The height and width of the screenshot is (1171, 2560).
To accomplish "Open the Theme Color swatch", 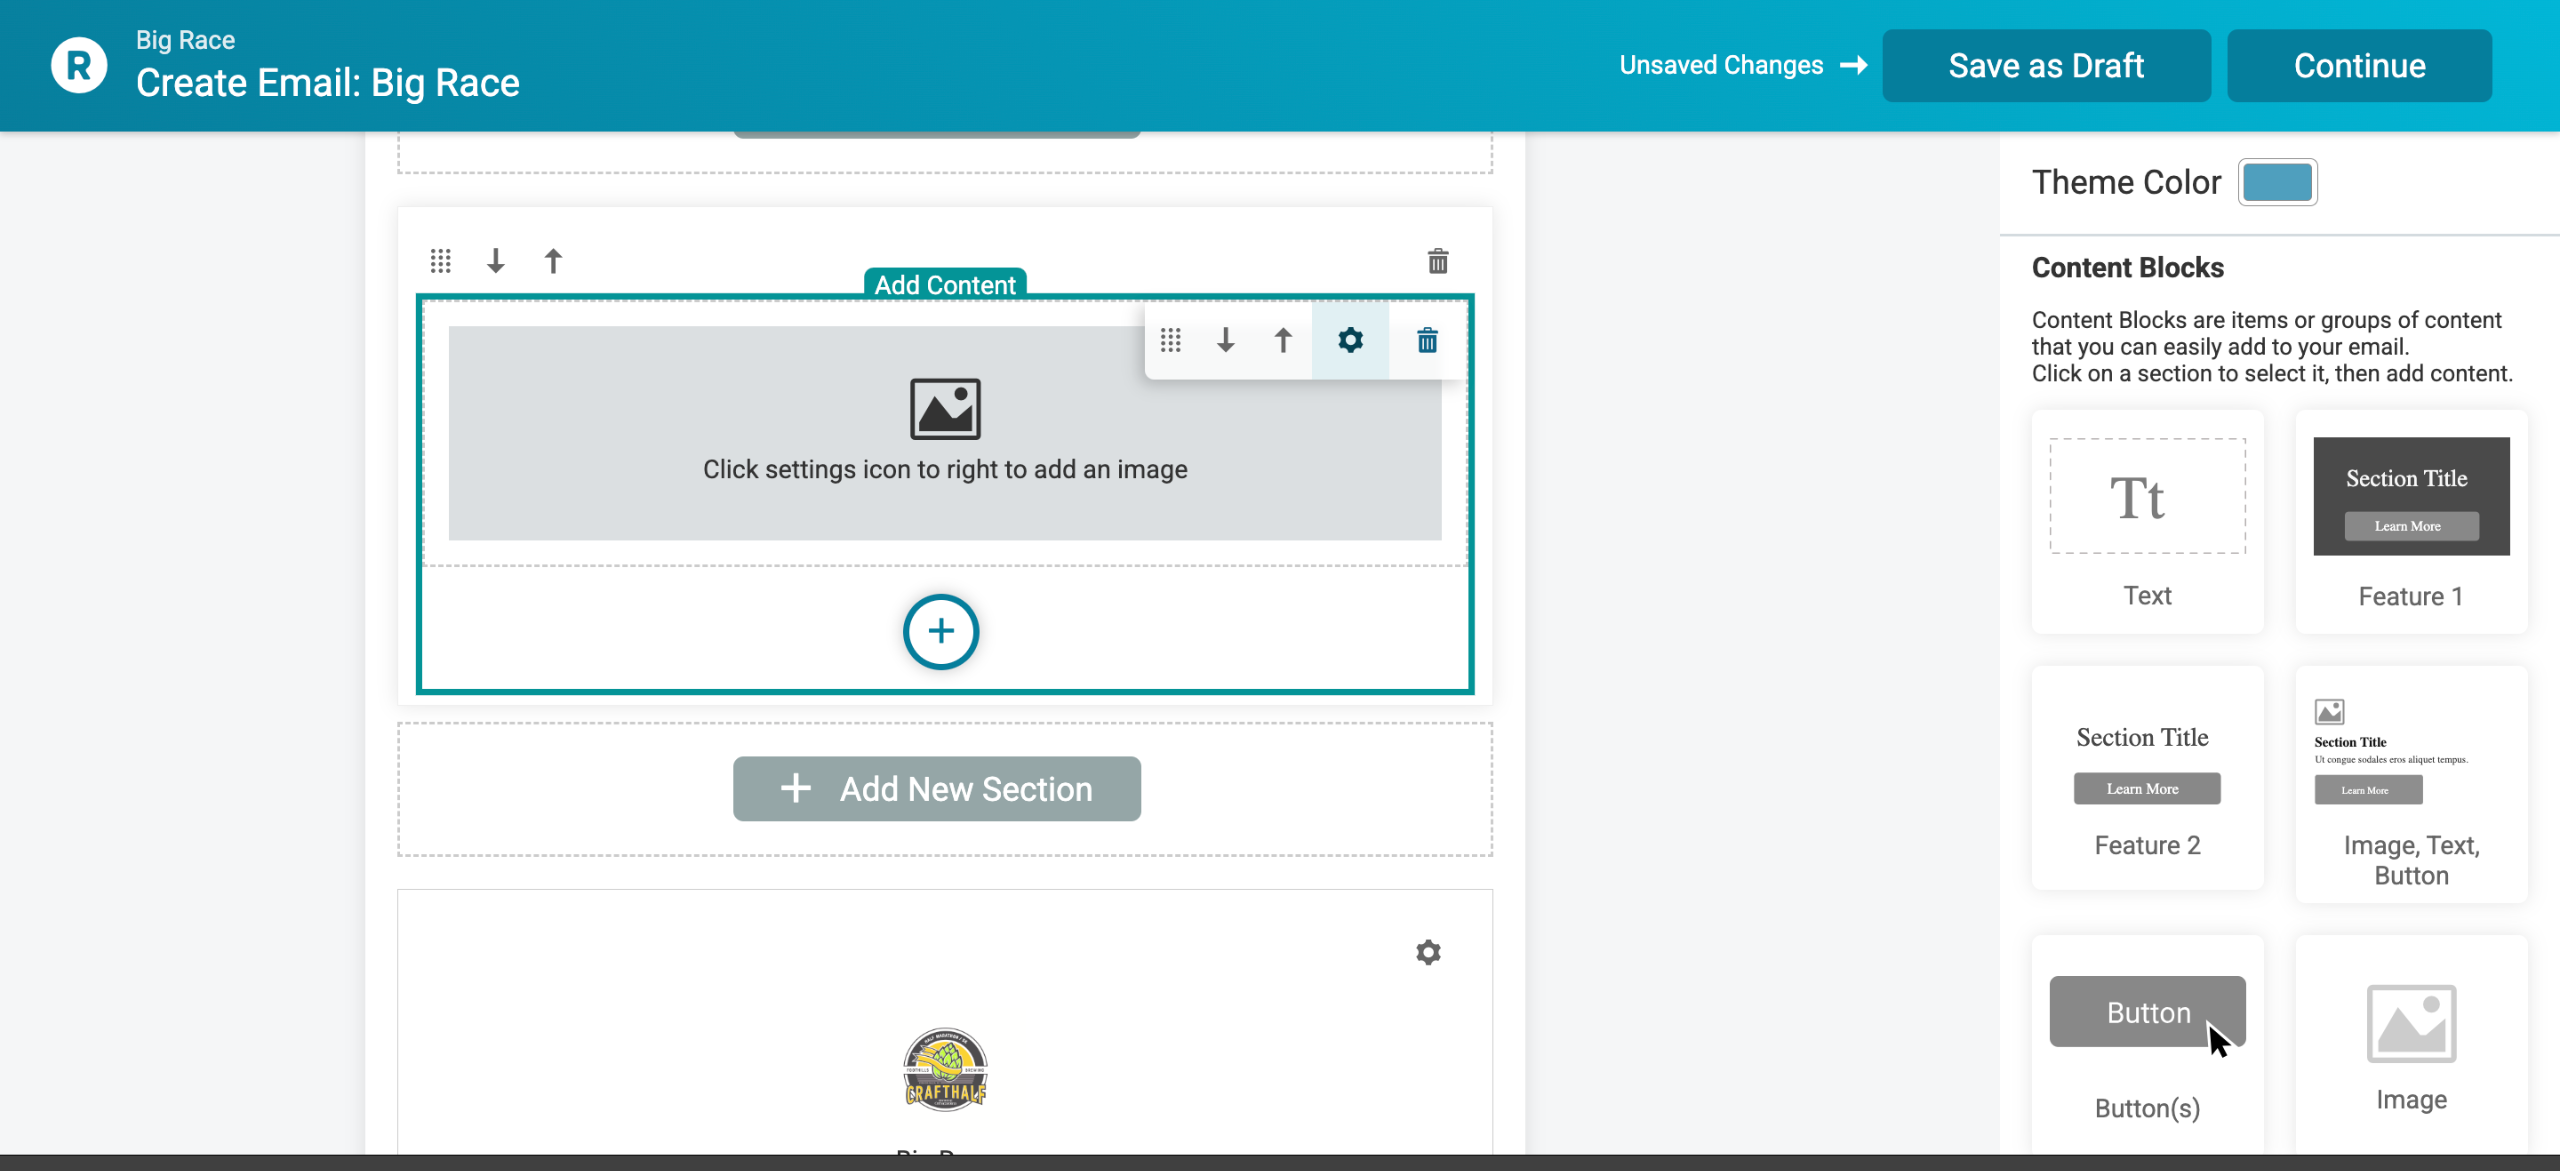I will [2277, 182].
